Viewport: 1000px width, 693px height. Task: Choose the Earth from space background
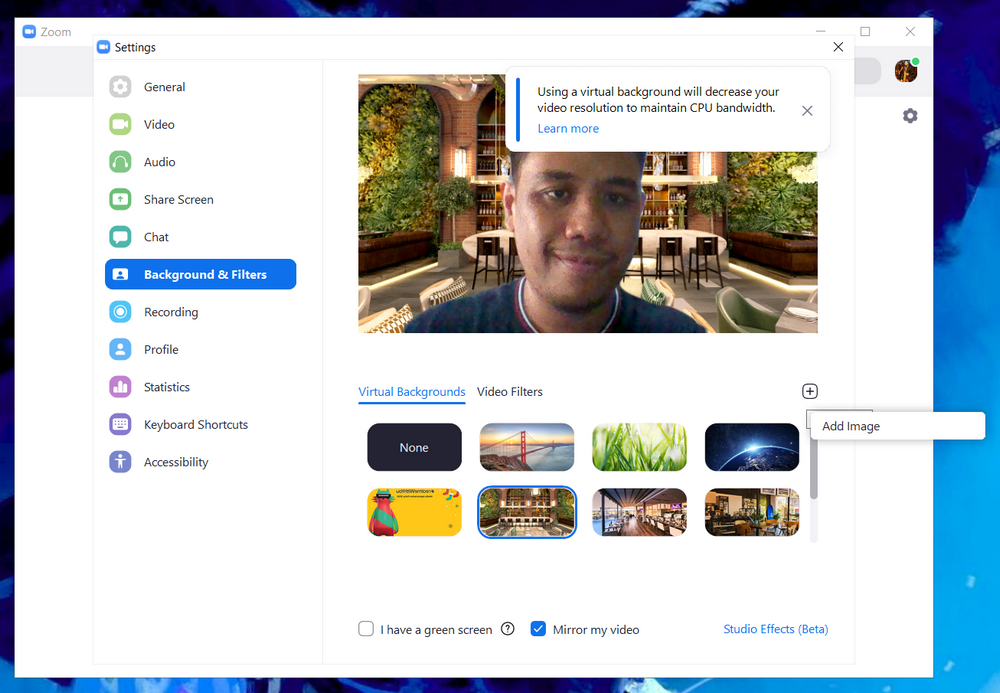pyautogui.click(x=752, y=448)
